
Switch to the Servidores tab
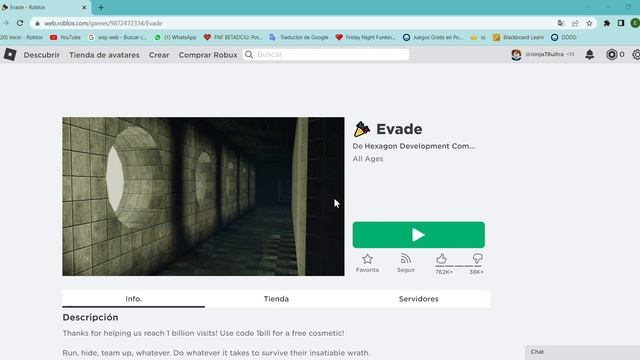coord(418,299)
